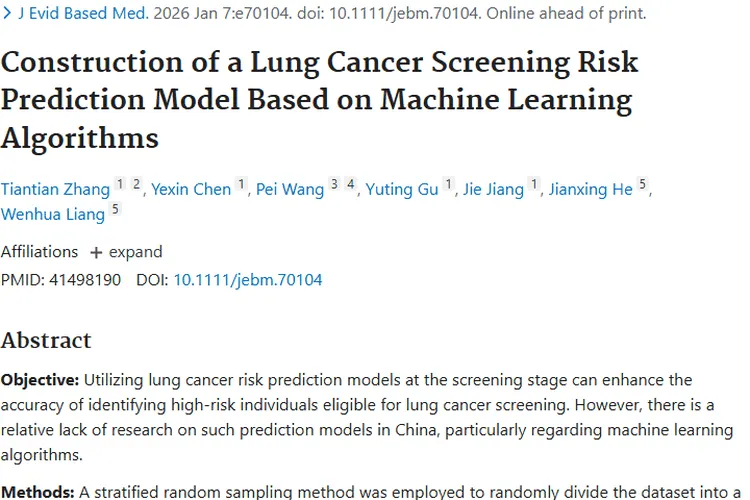Click affiliation superscript 3 after Pei Wang
The width and height of the screenshot is (750, 500).
(335, 184)
